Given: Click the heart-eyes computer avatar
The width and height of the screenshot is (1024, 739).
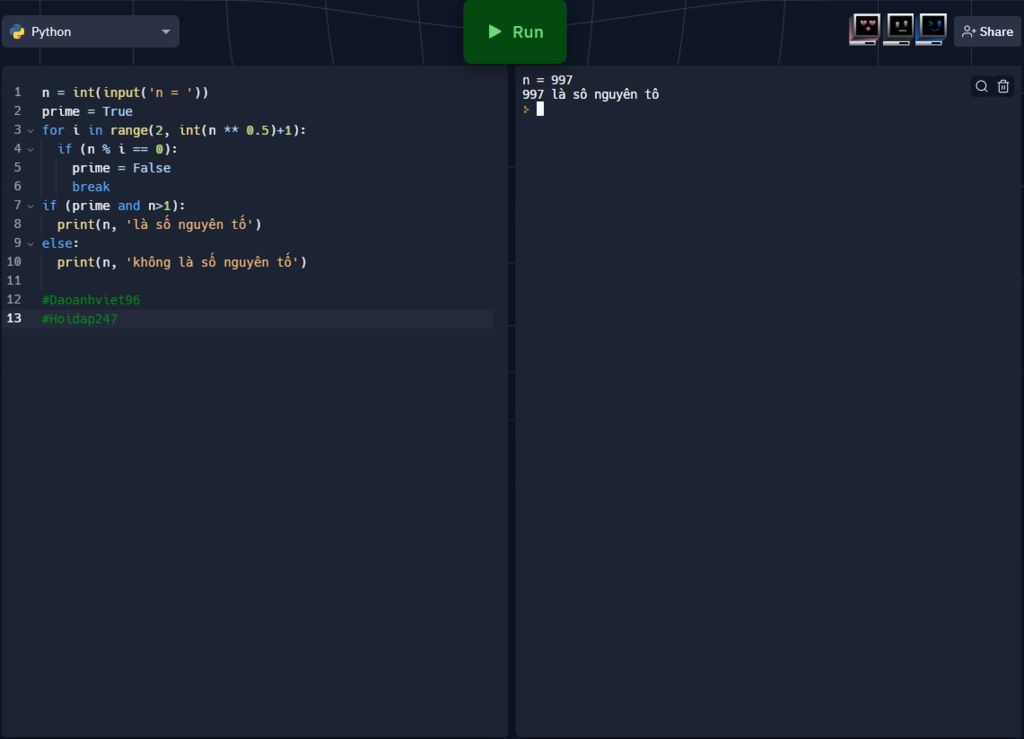Looking at the screenshot, I should tap(865, 29).
